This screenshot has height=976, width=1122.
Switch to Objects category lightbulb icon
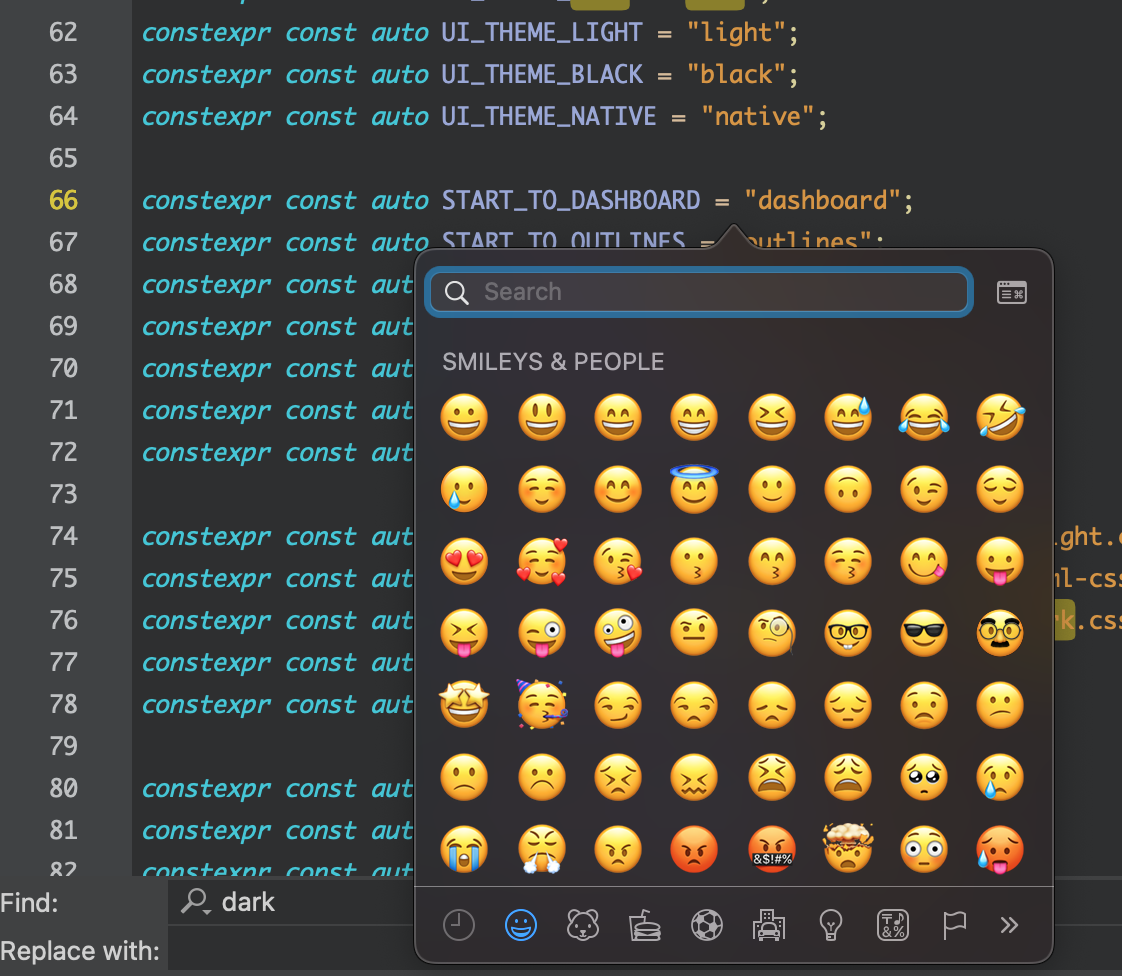pyautogui.click(x=831, y=925)
